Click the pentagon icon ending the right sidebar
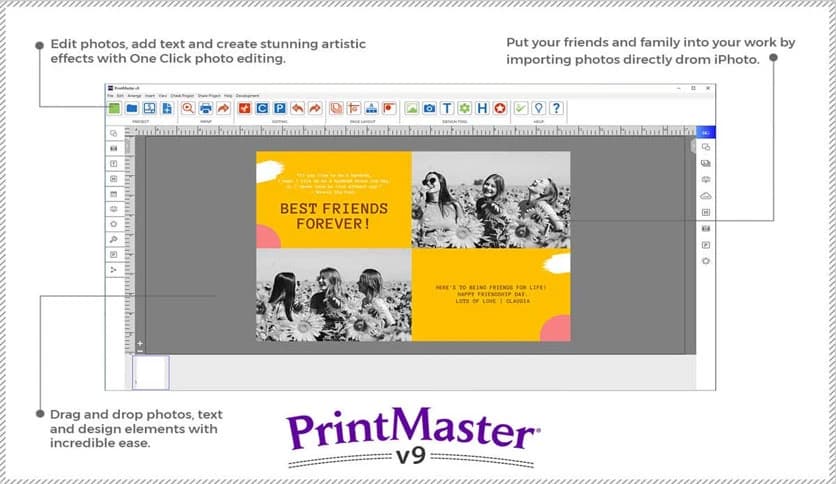This screenshot has width=836, height=484. 706,261
